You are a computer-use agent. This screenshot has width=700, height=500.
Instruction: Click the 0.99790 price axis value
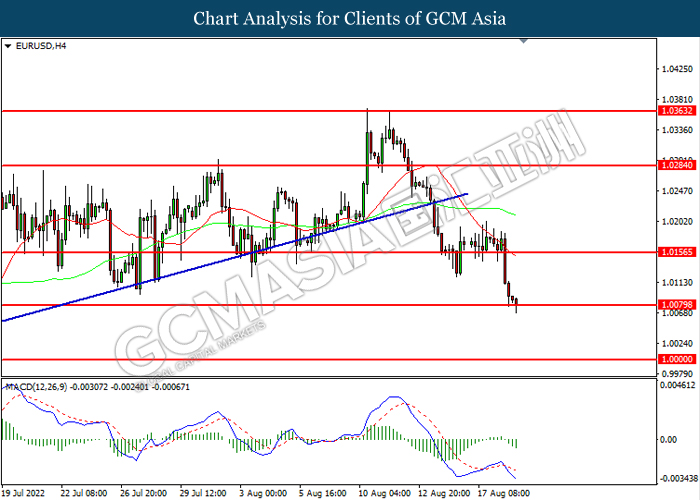pyautogui.click(x=677, y=373)
